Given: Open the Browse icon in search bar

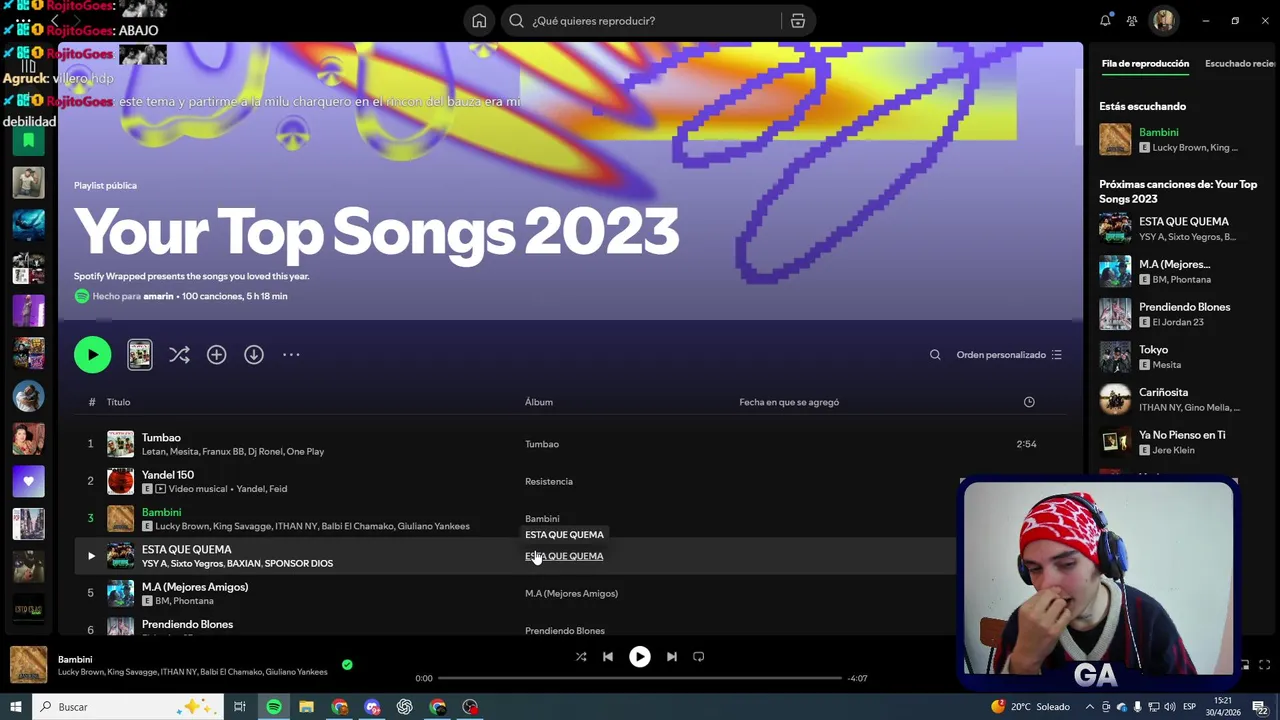Looking at the screenshot, I should [x=797, y=21].
